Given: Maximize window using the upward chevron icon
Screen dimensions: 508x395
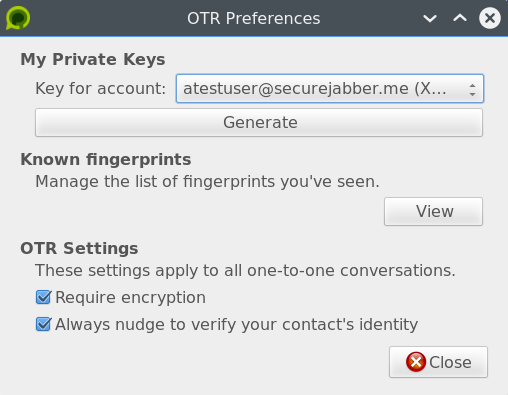Looking at the screenshot, I should (x=460, y=18).
